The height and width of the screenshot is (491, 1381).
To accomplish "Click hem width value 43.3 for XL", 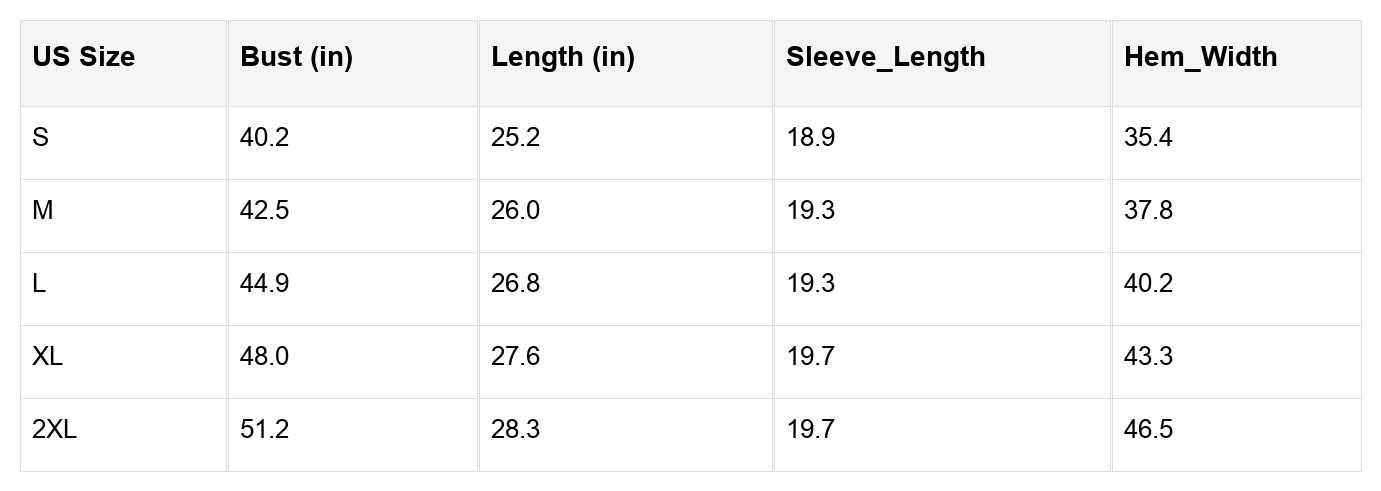I will (x=1148, y=357).
